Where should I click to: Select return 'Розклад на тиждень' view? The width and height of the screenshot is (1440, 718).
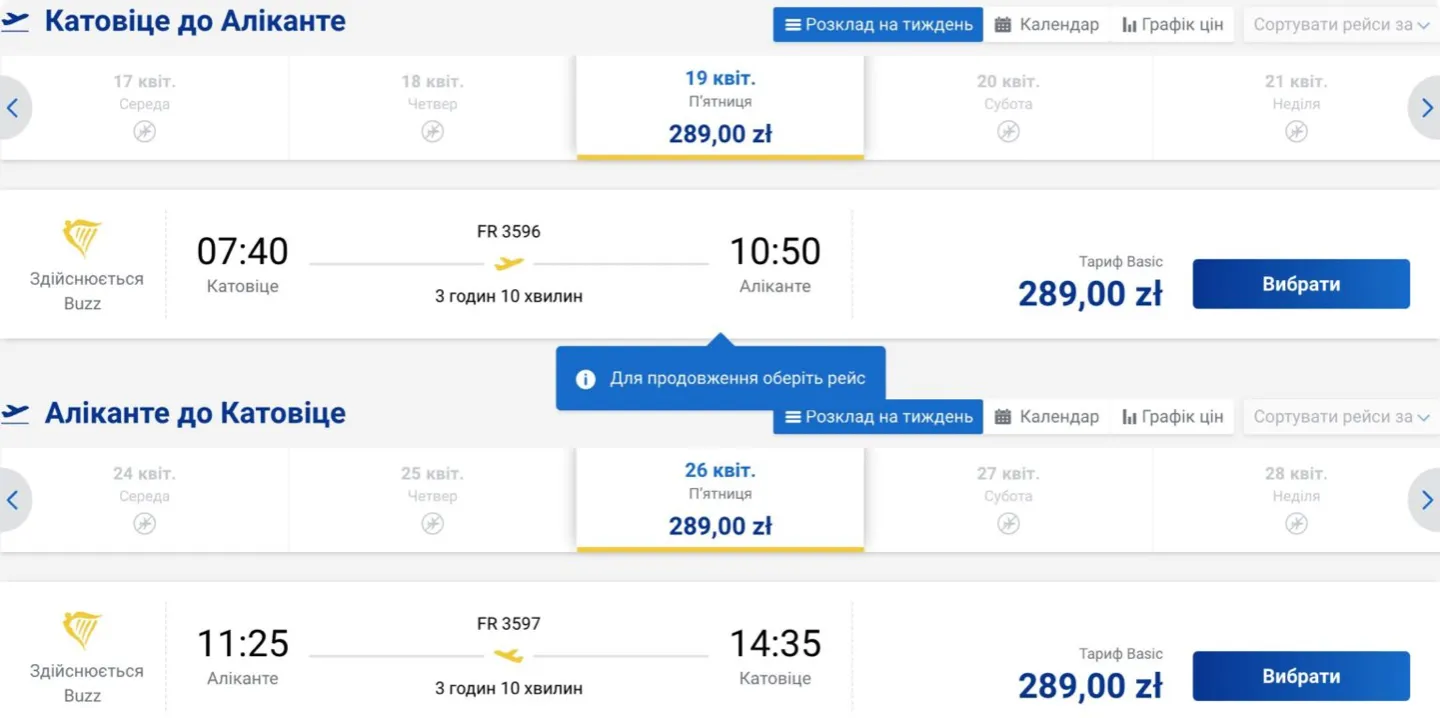pos(878,417)
